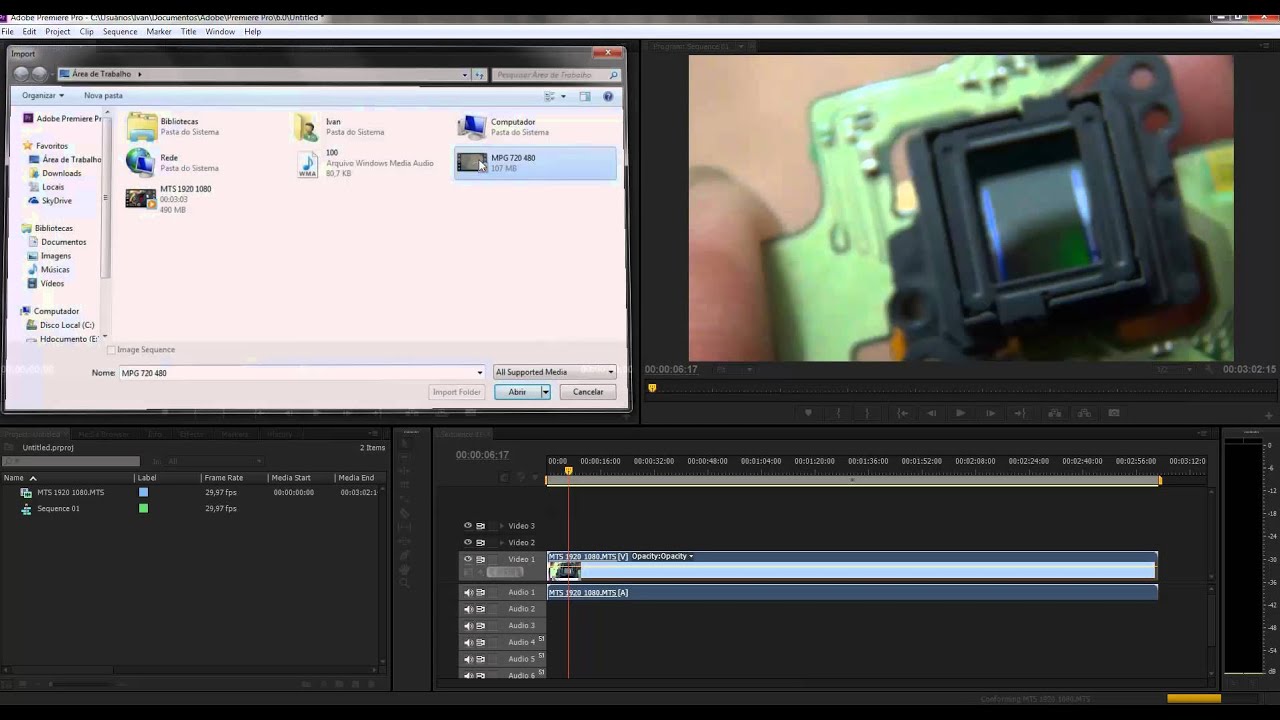Image resolution: width=1280 pixels, height=720 pixels.
Task: Click the Cancelar button
Action: click(x=588, y=392)
